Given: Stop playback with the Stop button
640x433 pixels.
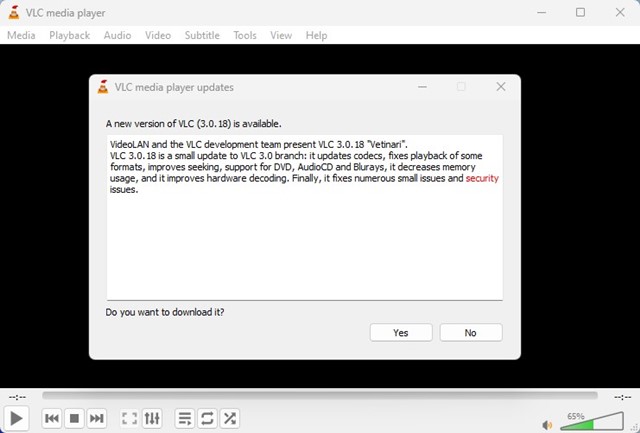Looking at the screenshot, I should click(x=74, y=418).
